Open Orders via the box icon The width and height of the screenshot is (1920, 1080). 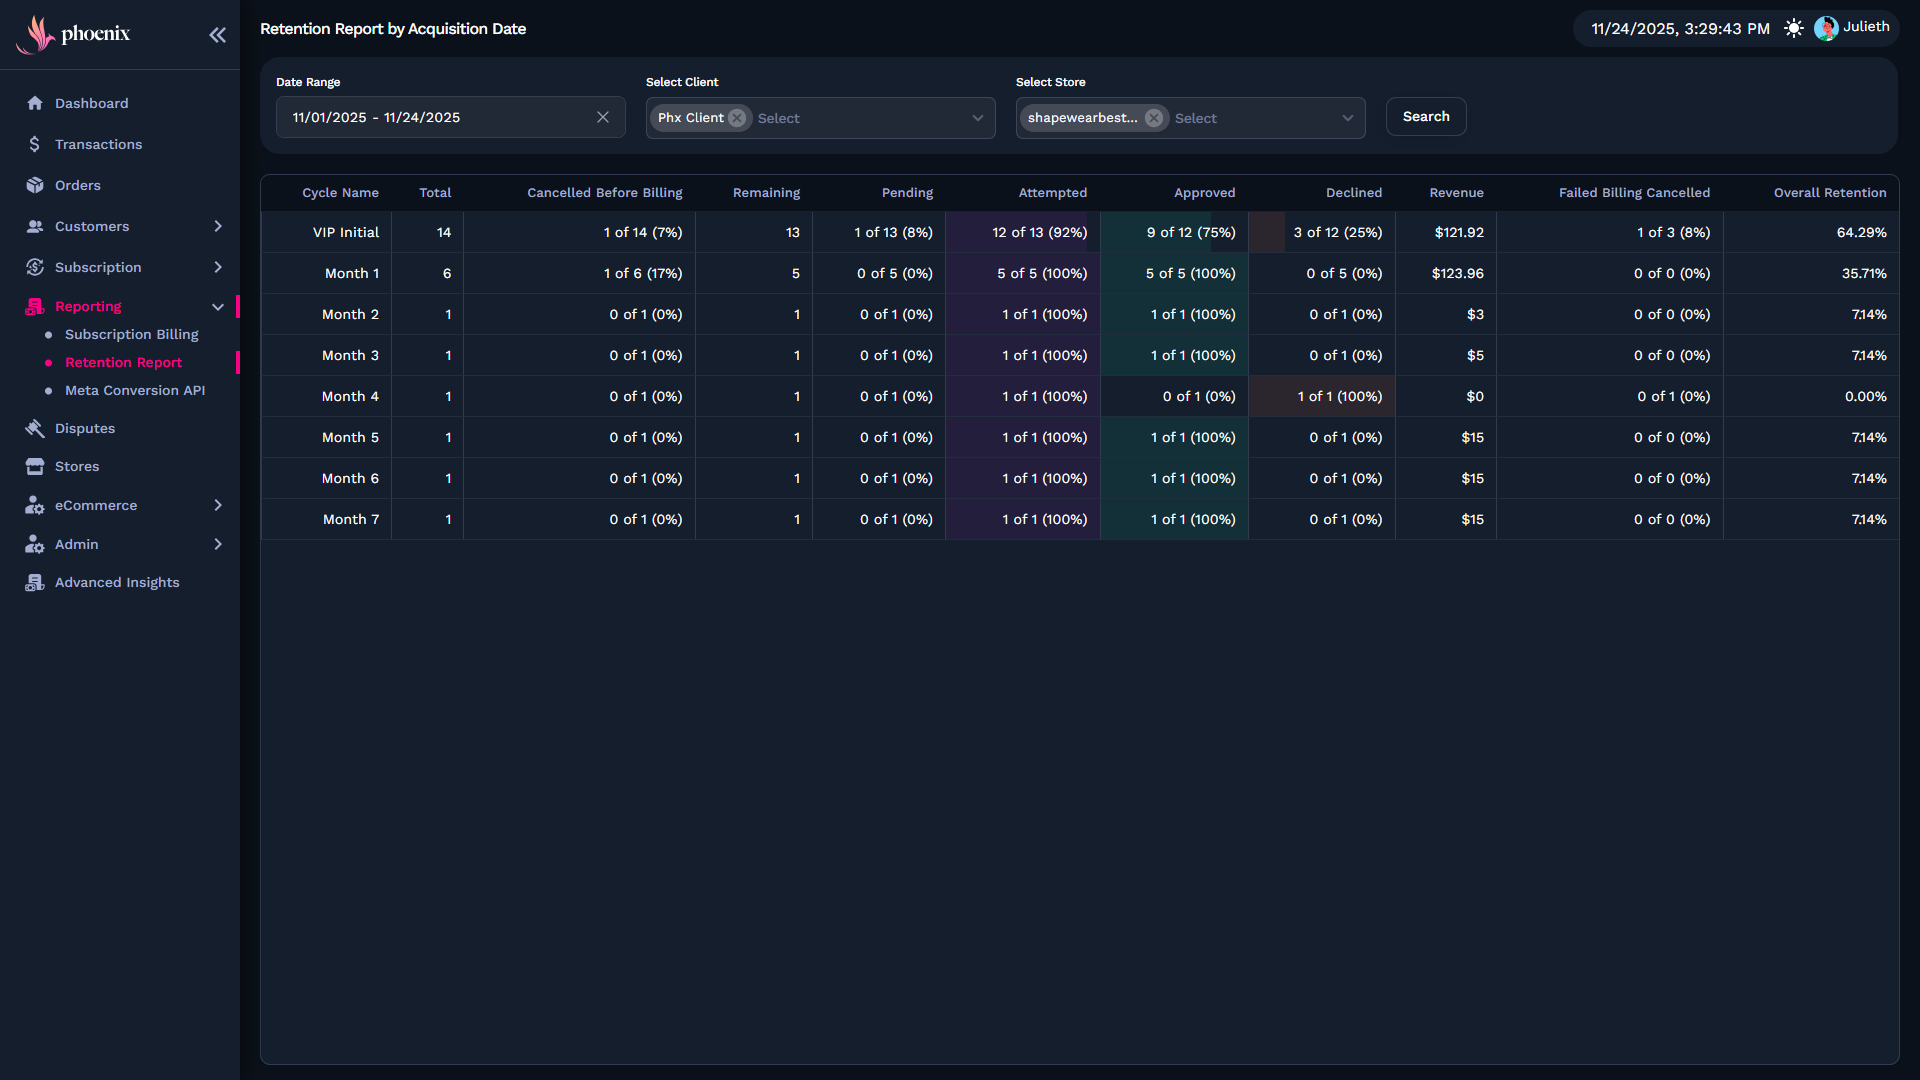pos(35,185)
